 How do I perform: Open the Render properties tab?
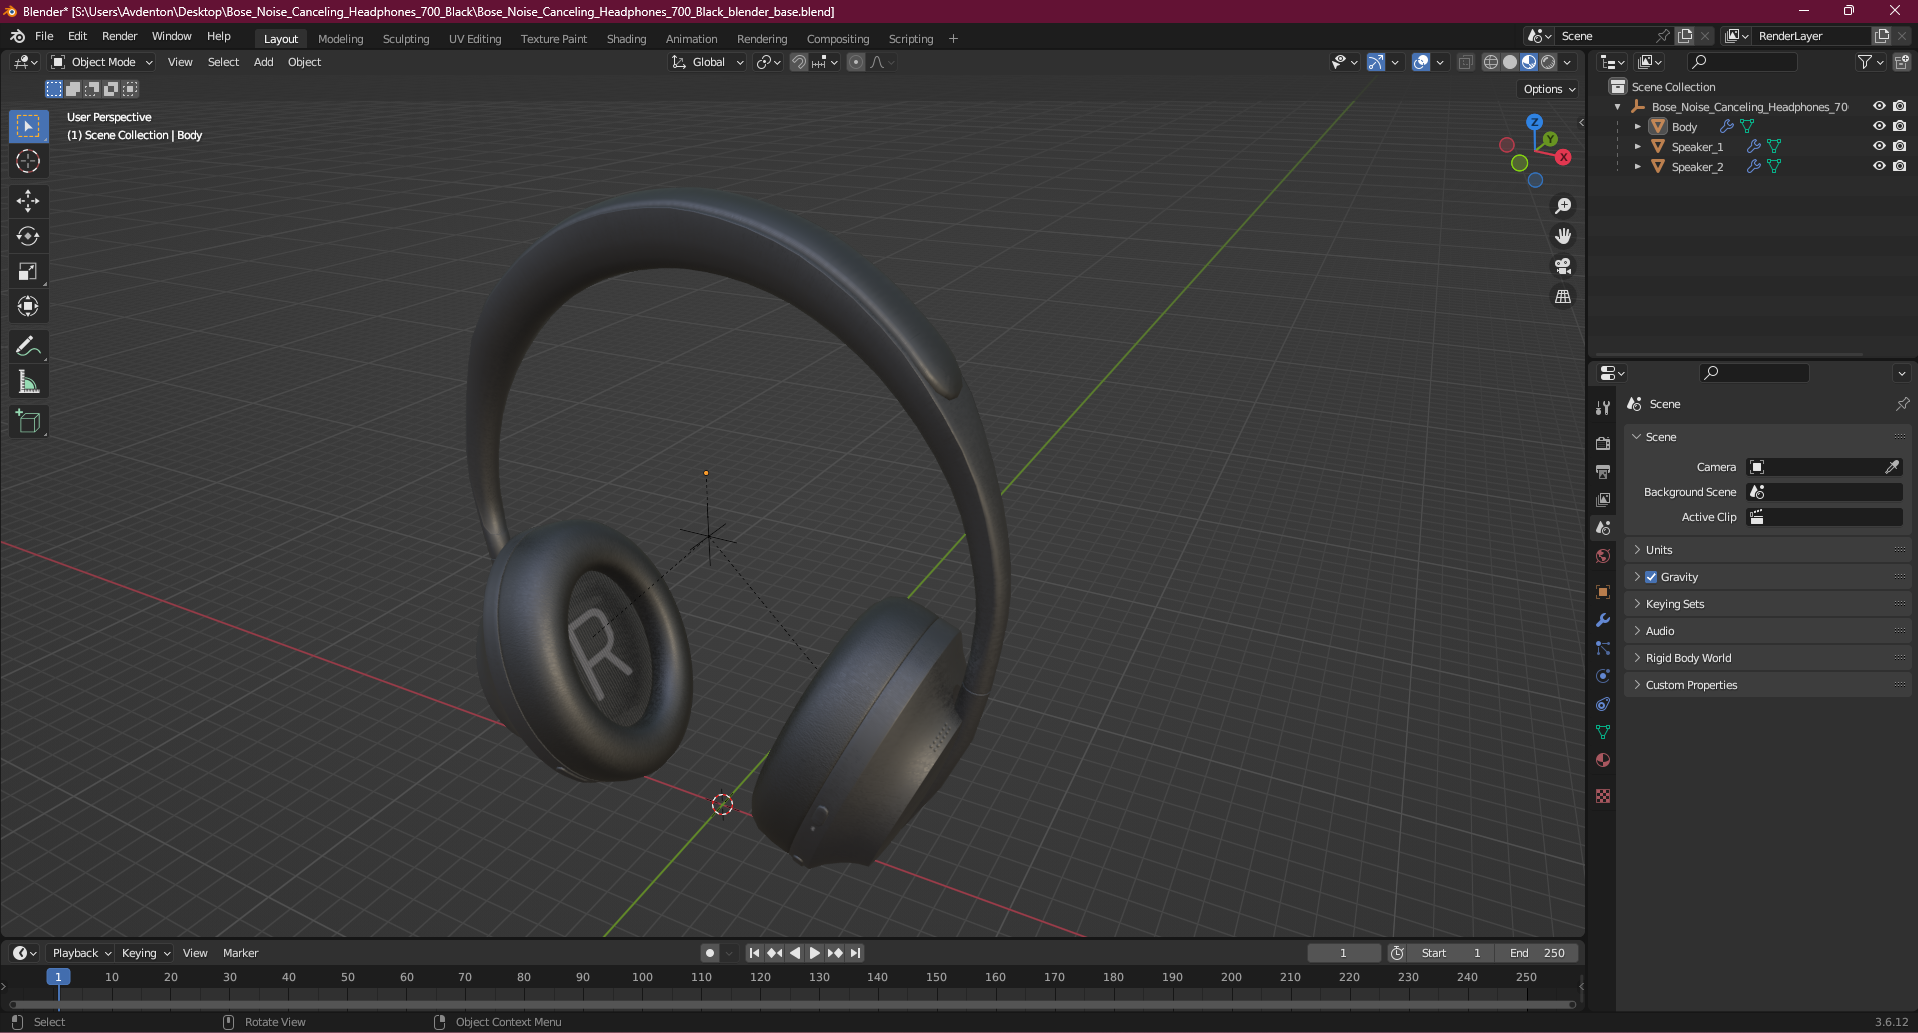[x=1603, y=443]
